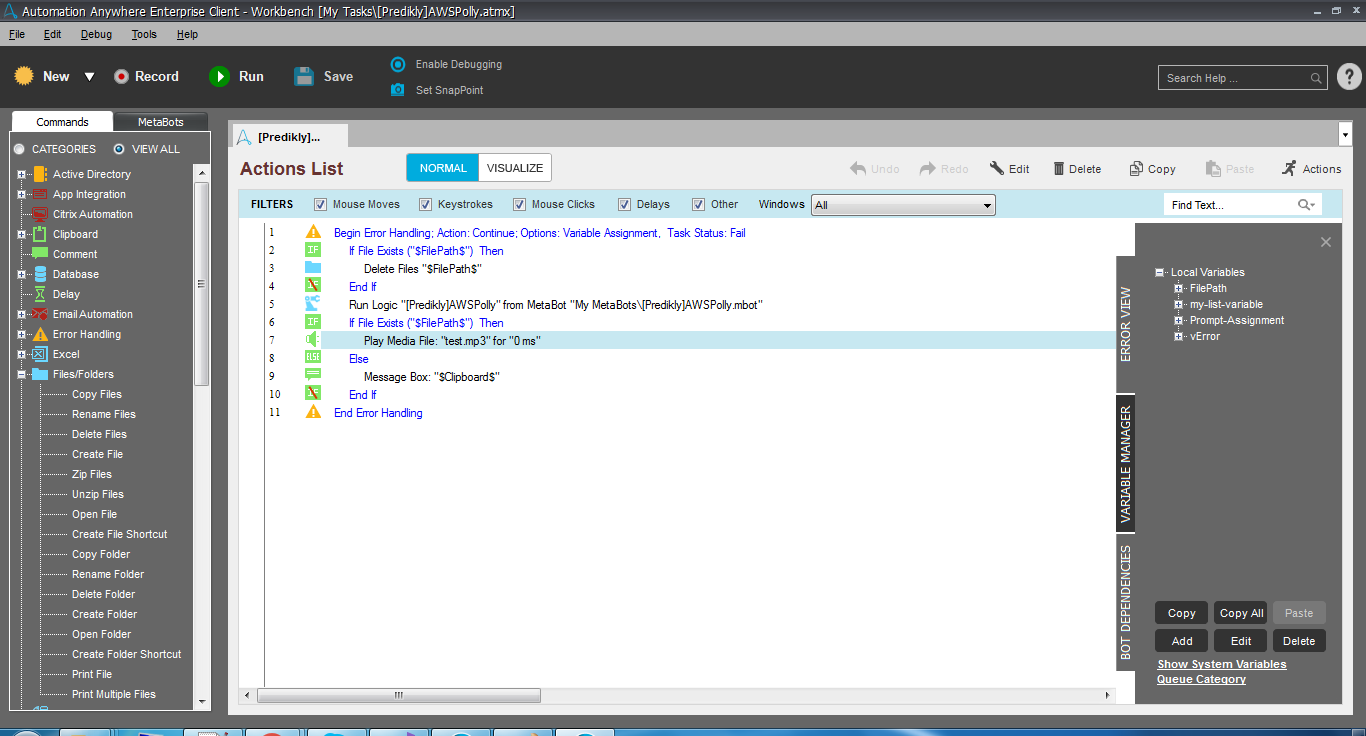The width and height of the screenshot is (1366, 736).
Task: Toggle the Other filter checkbox
Action: tap(699, 205)
